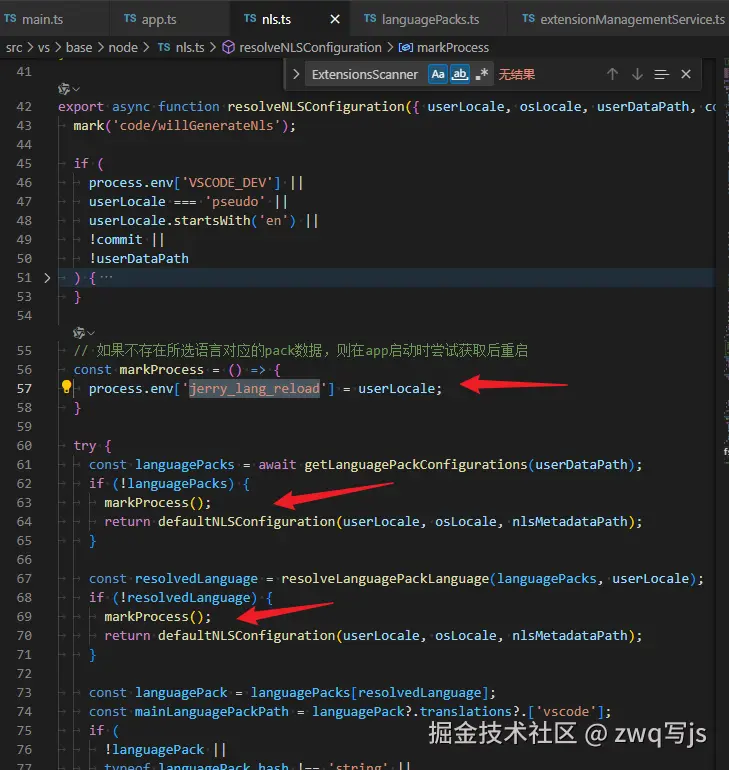
Task: Click 'VSCODE_DEV' string on line 46
Action: tap(227, 183)
